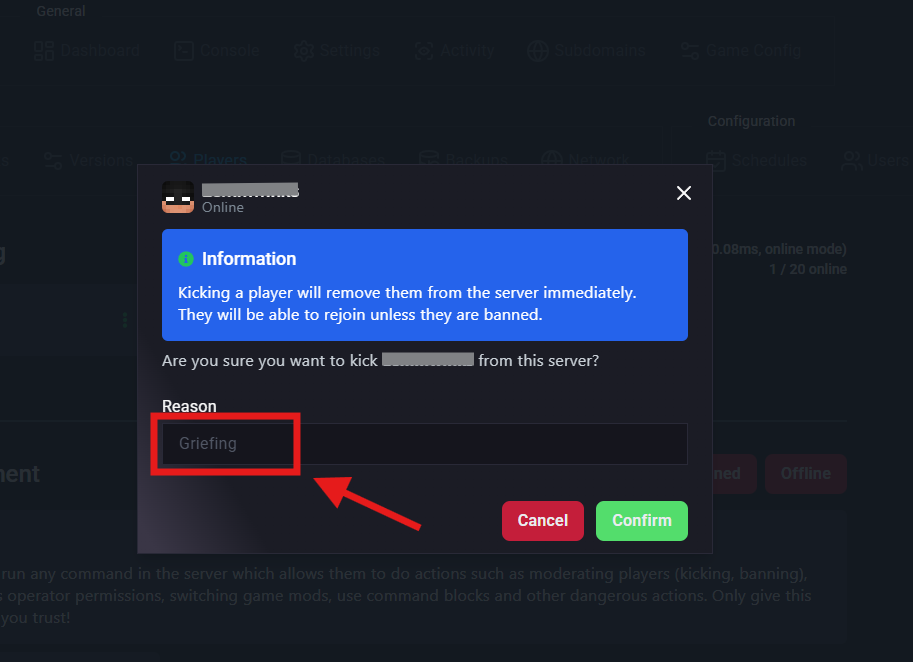Confirm kicking the player
This screenshot has height=662, width=913.
click(x=642, y=521)
